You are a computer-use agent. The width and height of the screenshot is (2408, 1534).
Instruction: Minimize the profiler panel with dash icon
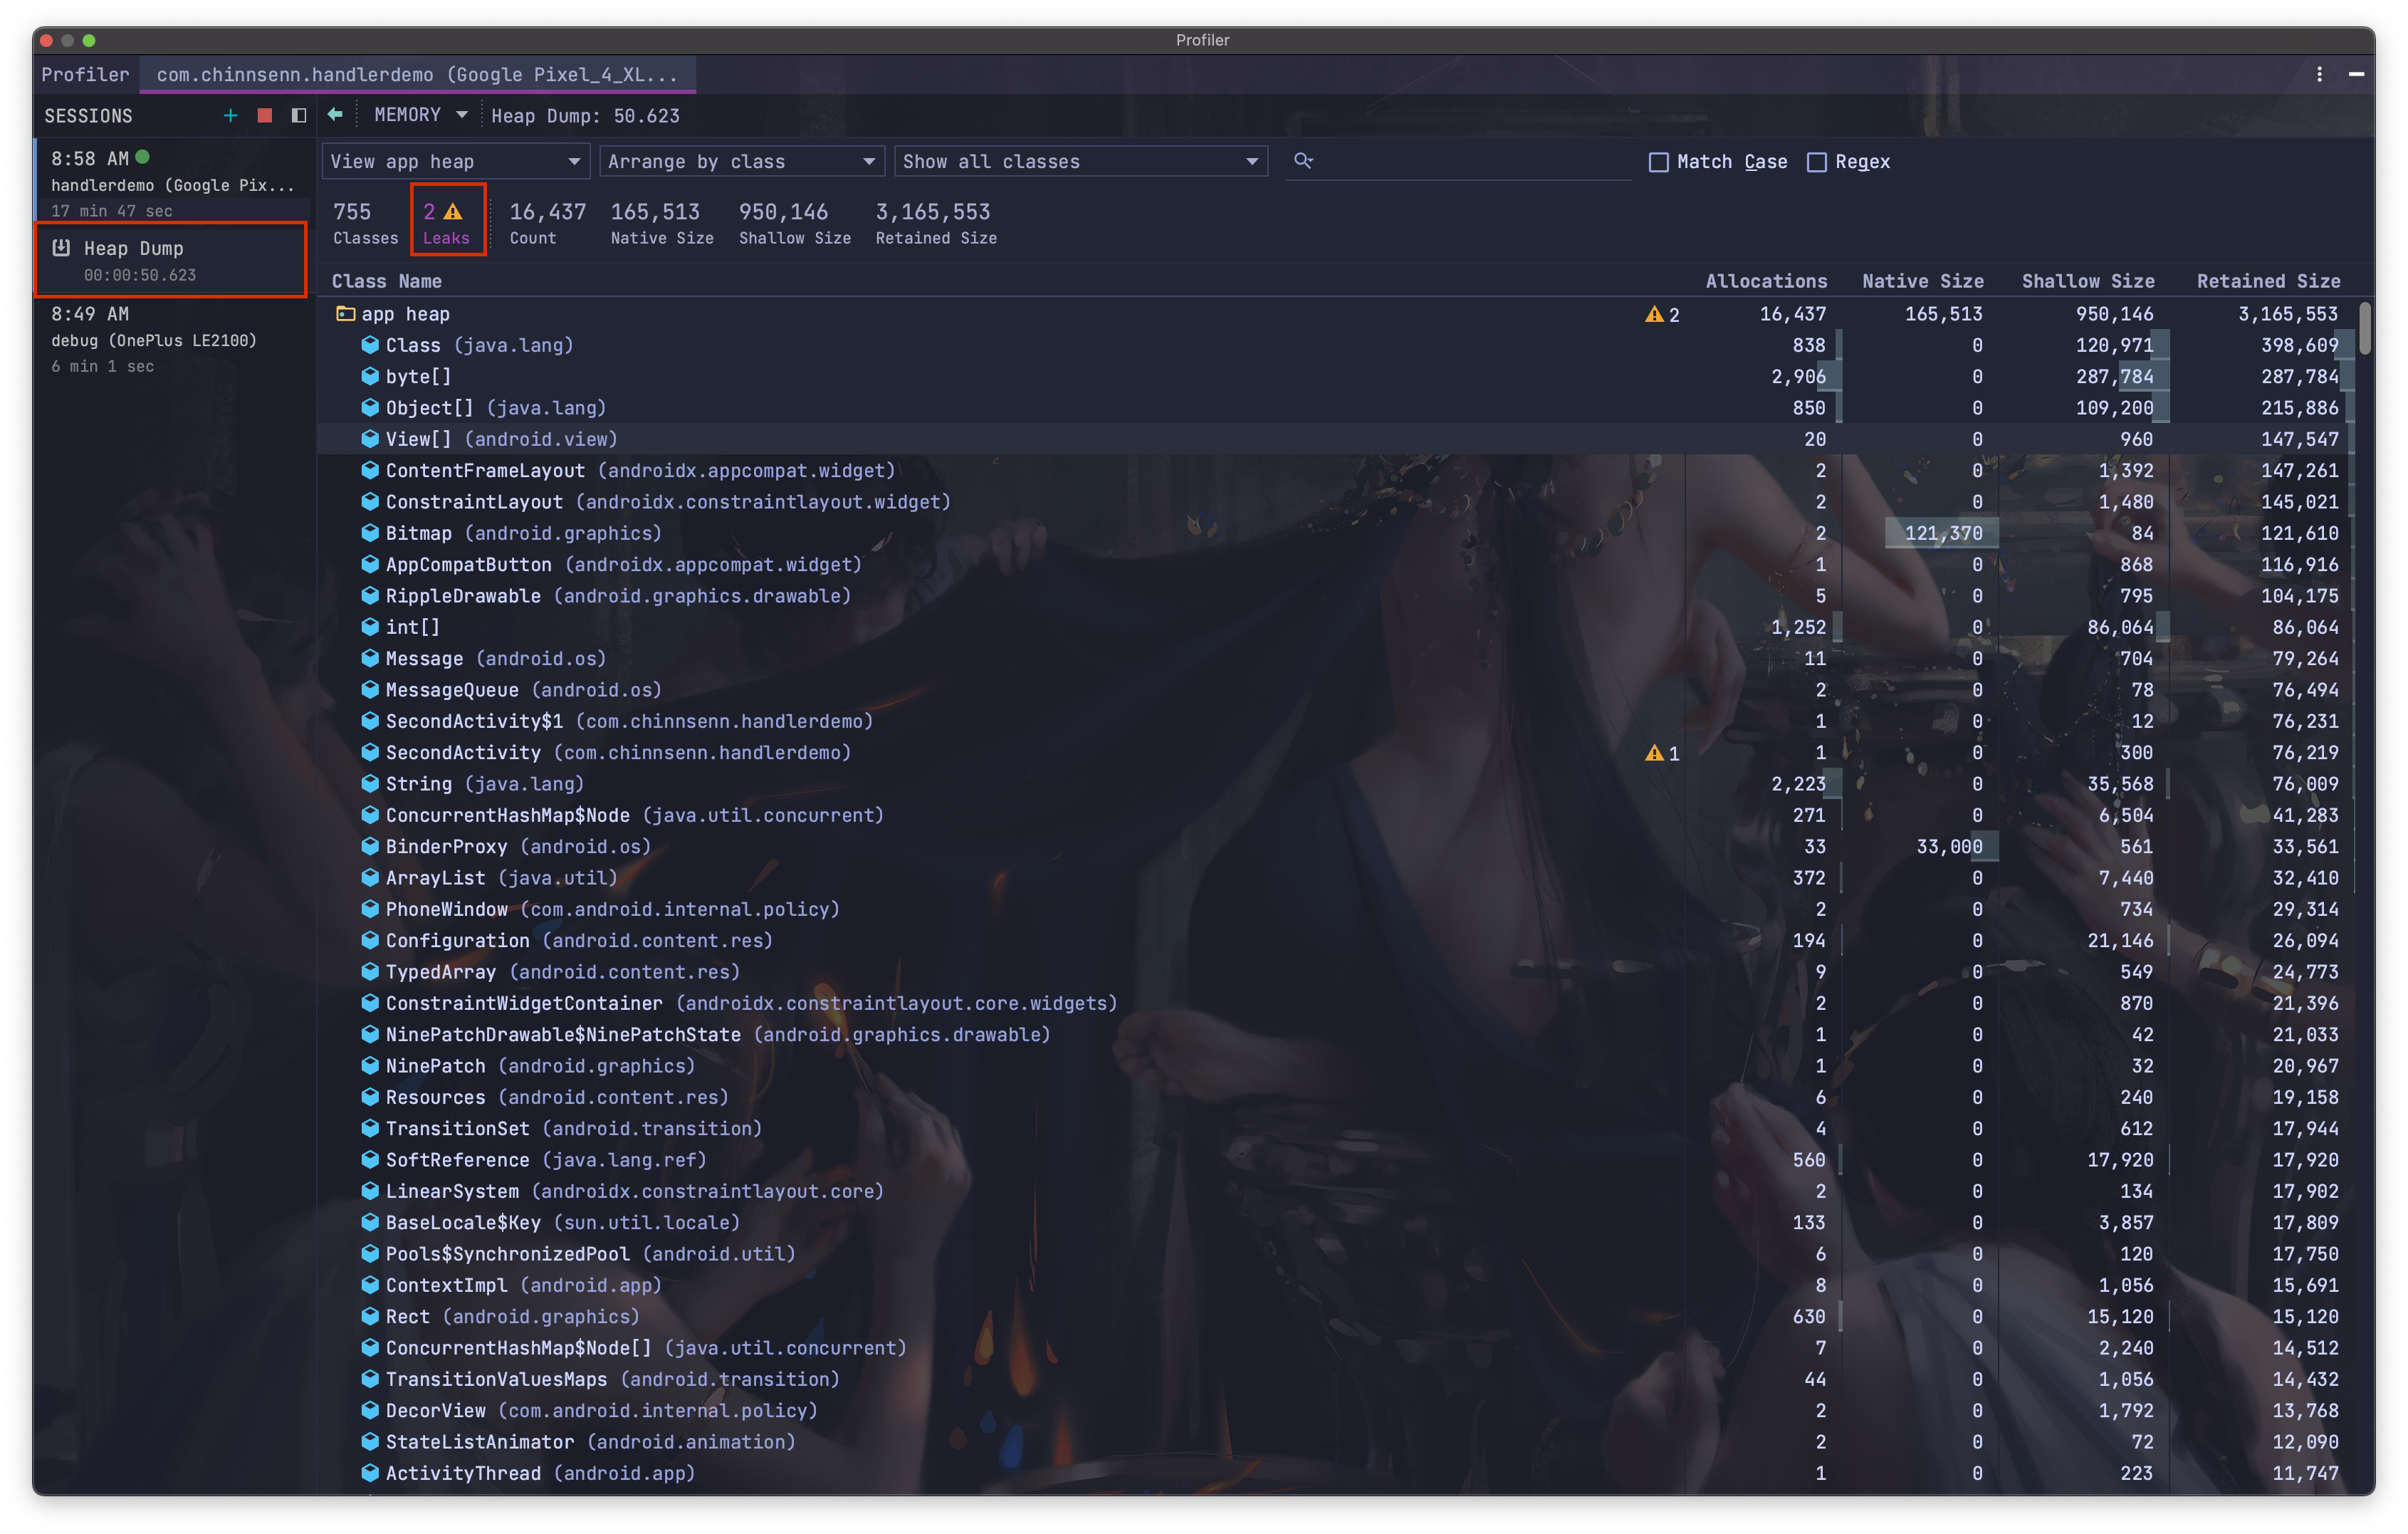coord(2356,74)
